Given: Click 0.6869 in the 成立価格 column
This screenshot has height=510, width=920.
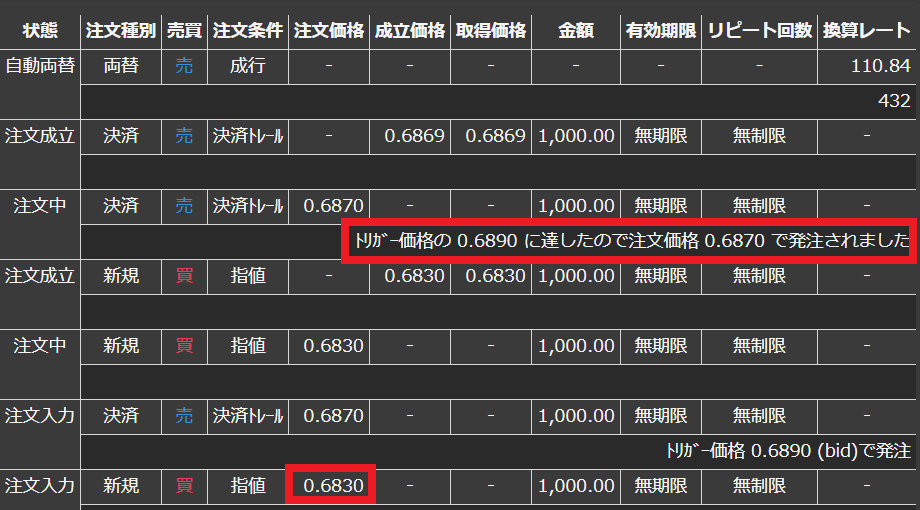Looking at the screenshot, I should (x=414, y=136).
